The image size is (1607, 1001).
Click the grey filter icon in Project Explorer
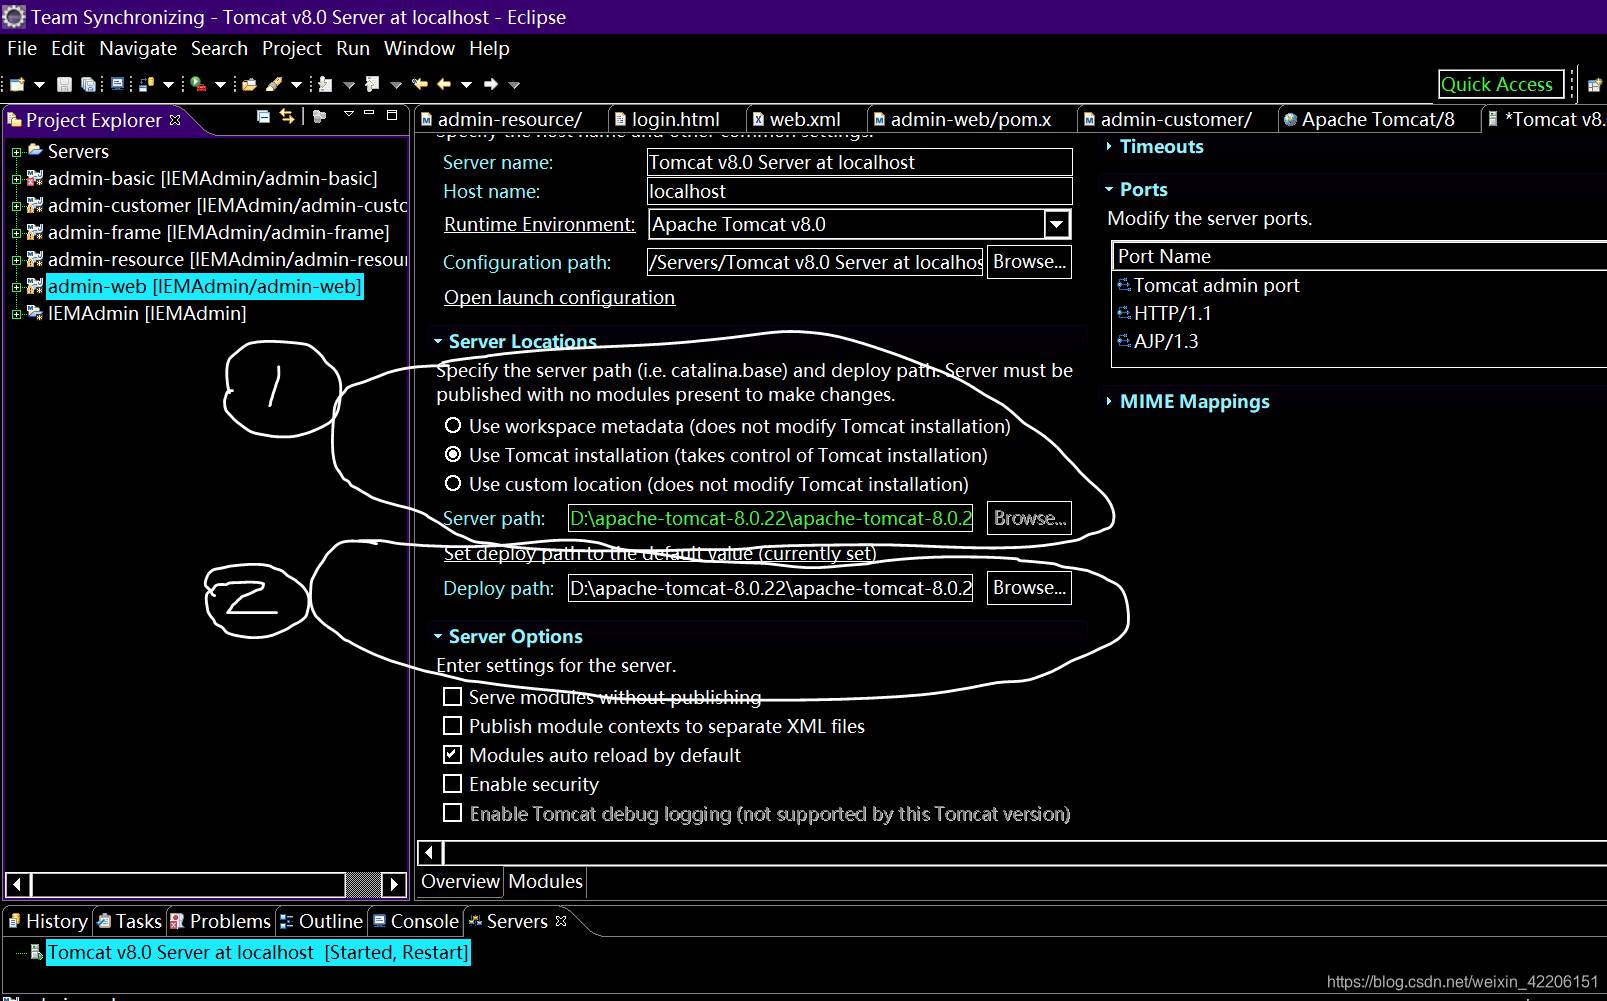click(x=319, y=116)
